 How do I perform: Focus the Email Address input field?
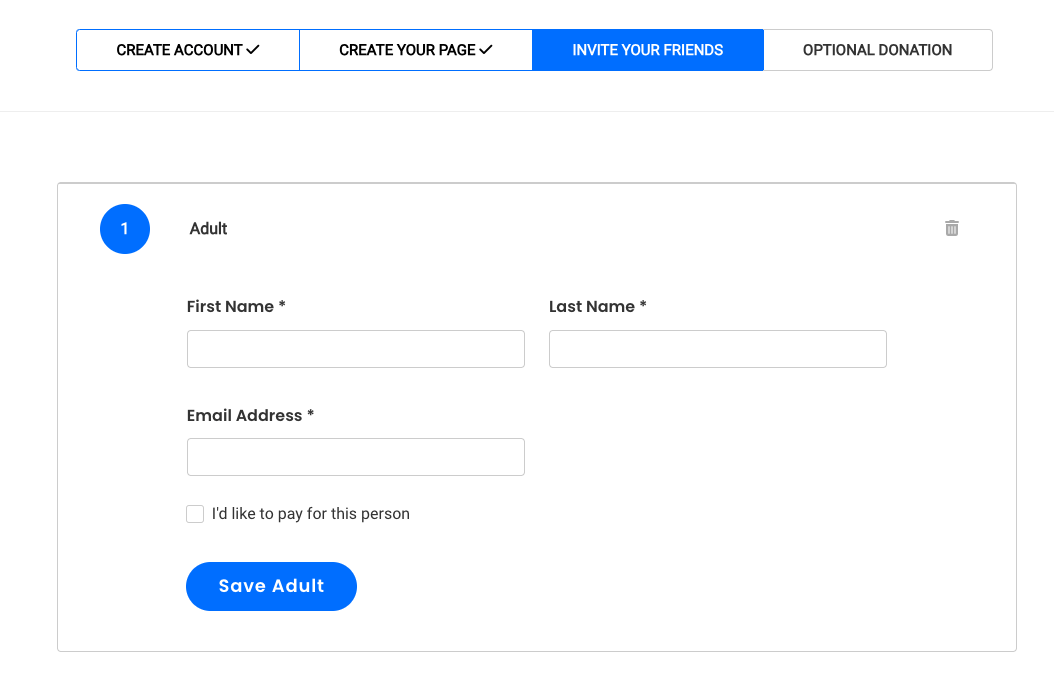coord(355,457)
